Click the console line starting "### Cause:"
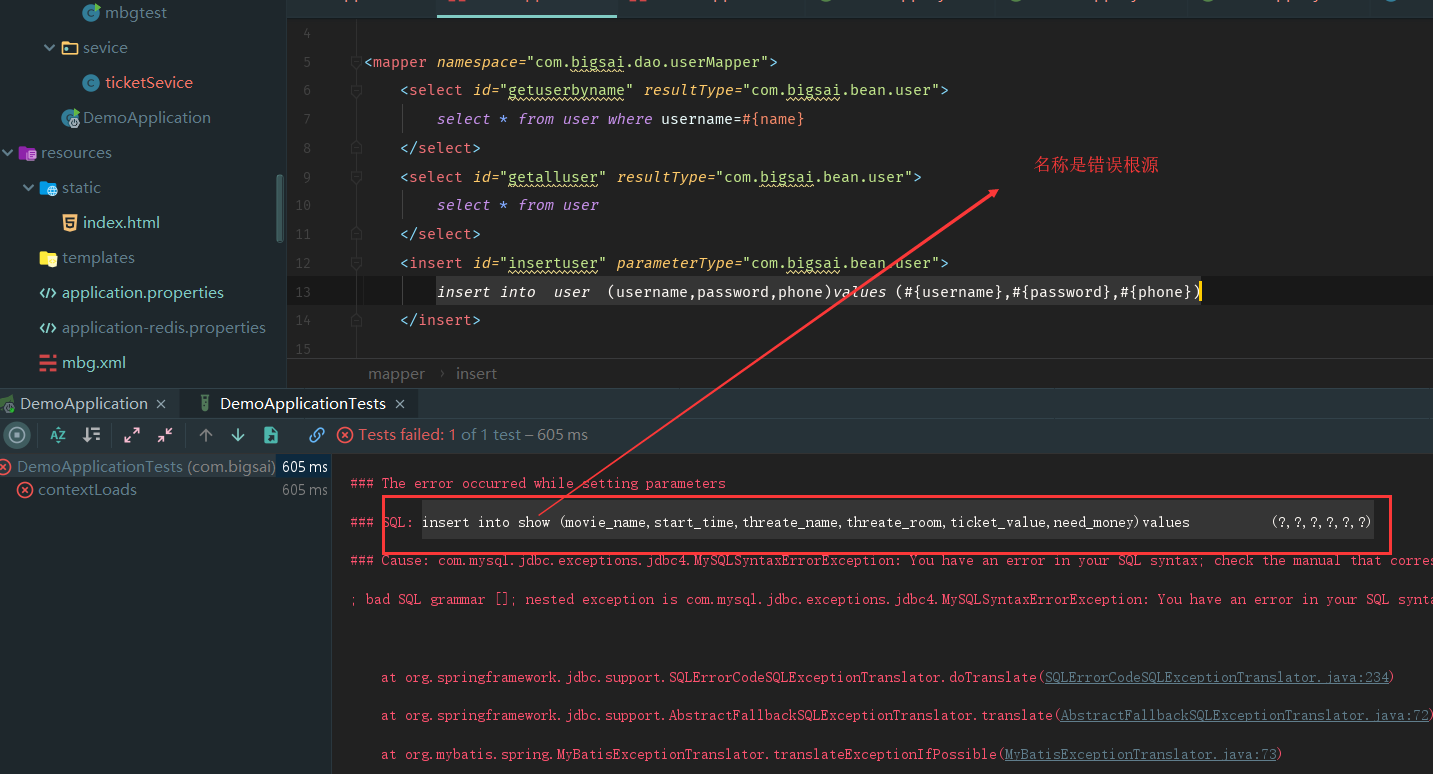 pyautogui.click(x=890, y=561)
